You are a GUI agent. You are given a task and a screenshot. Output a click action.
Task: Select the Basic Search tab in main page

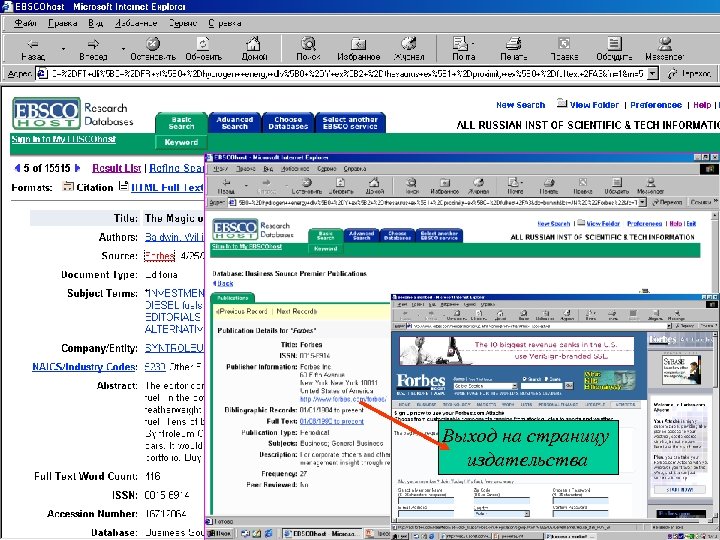click(x=181, y=123)
